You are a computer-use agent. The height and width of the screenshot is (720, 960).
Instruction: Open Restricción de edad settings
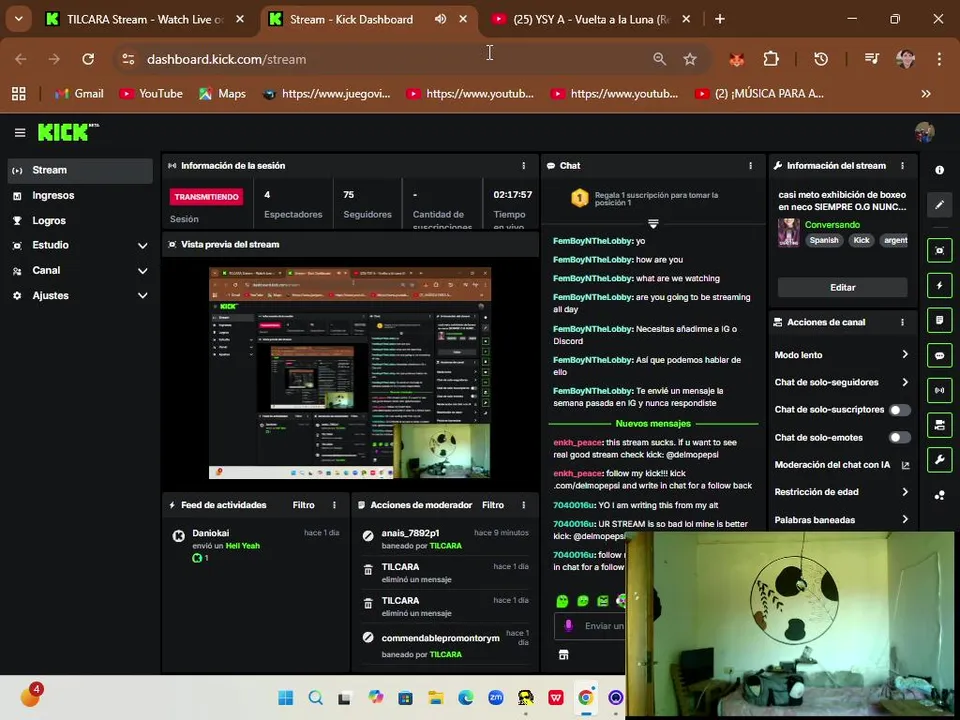[842, 492]
